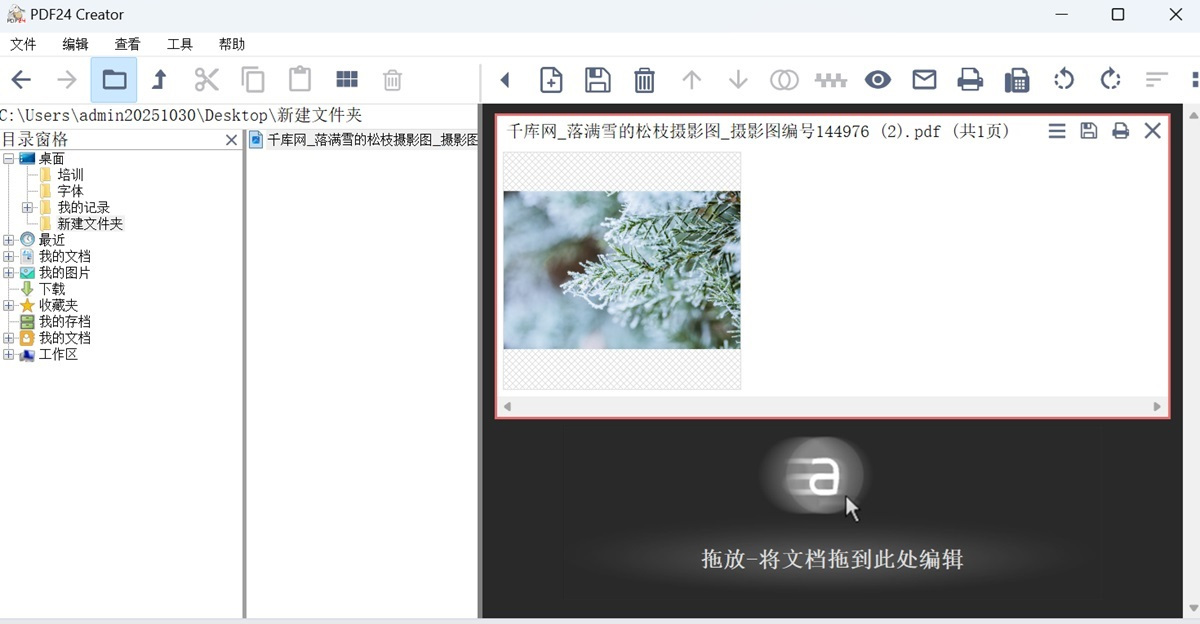Close the 千库网 PDF document
Viewport: 1200px width, 624px height.
pyautogui.click(x=1152, y=130)
